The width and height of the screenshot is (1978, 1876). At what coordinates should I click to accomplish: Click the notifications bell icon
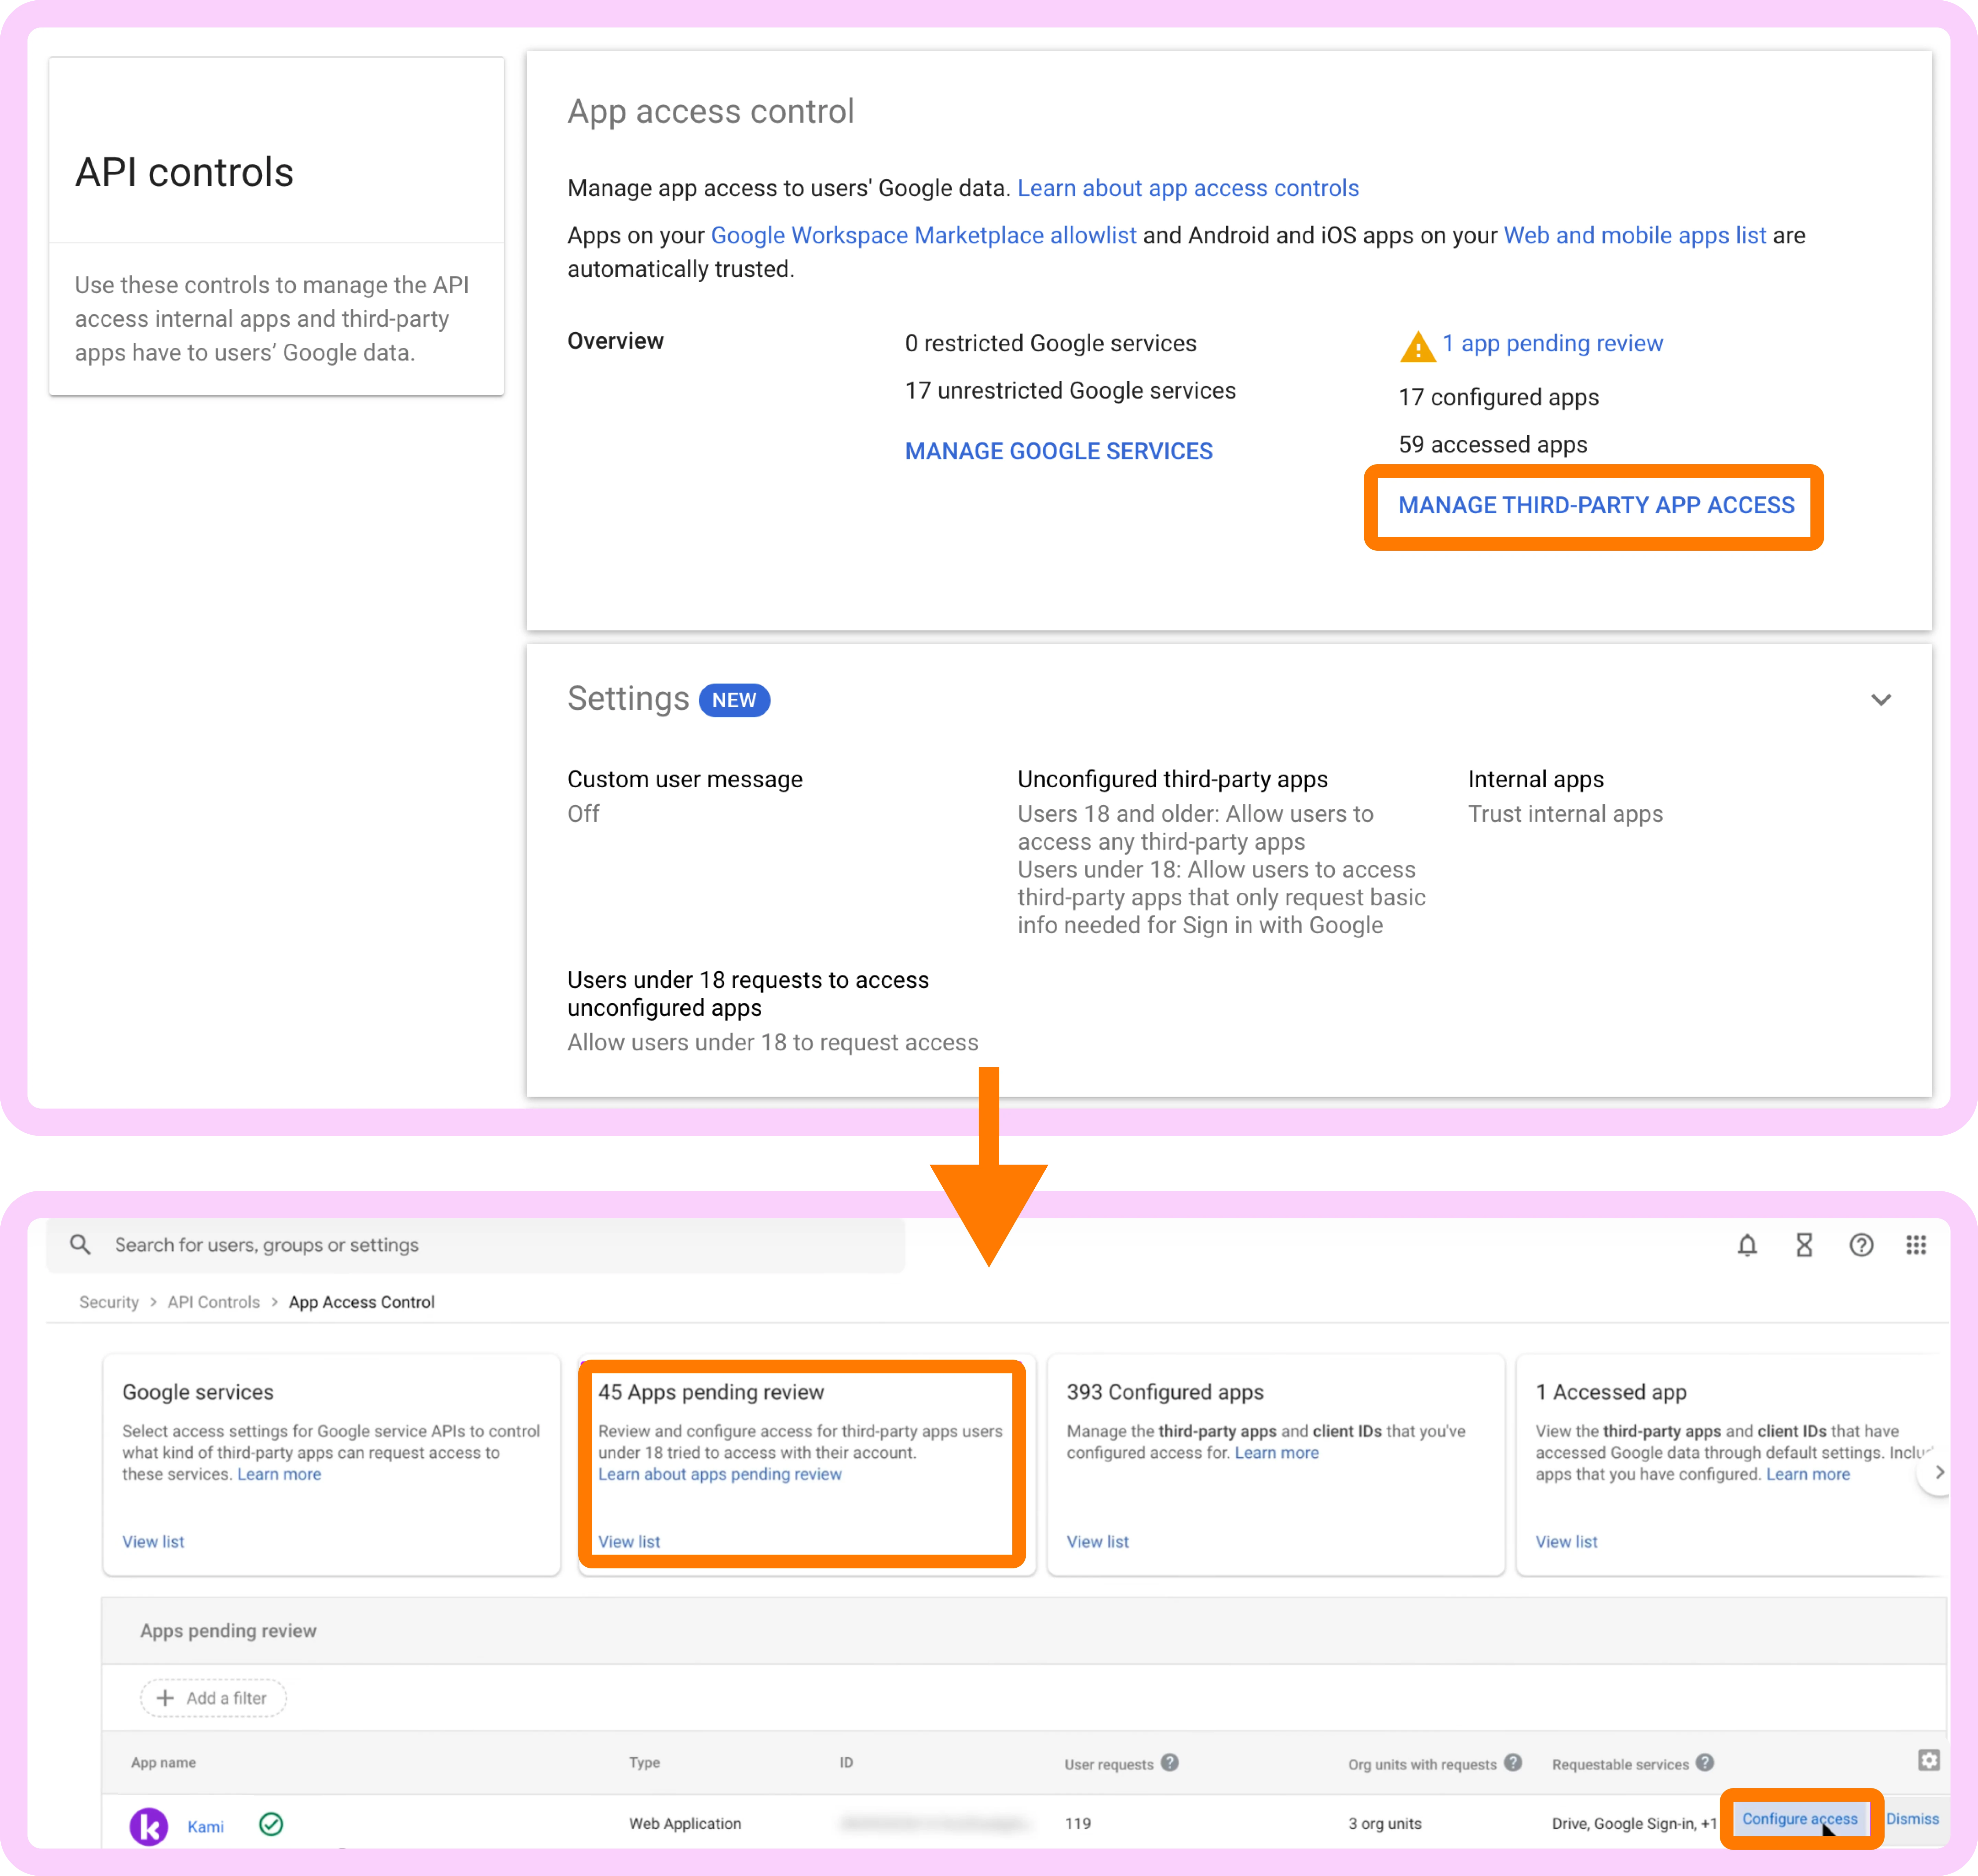[x=1747, y=1245]
